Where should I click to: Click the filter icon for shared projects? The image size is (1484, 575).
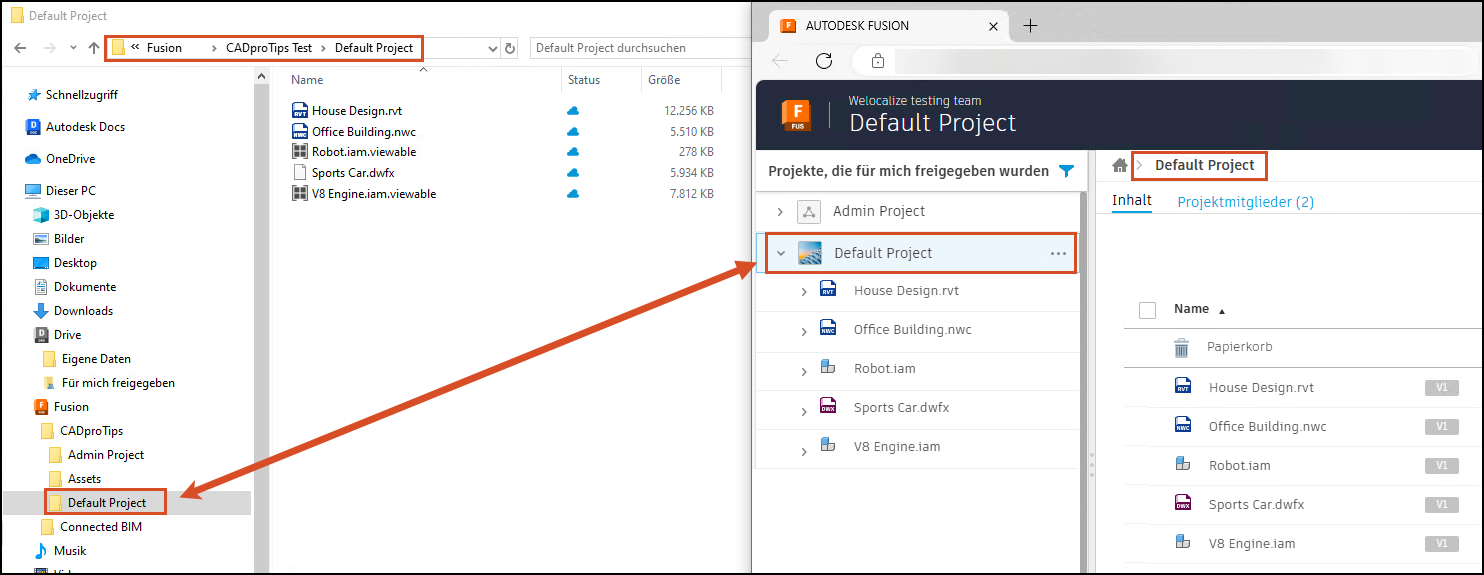click(1066, 171)
